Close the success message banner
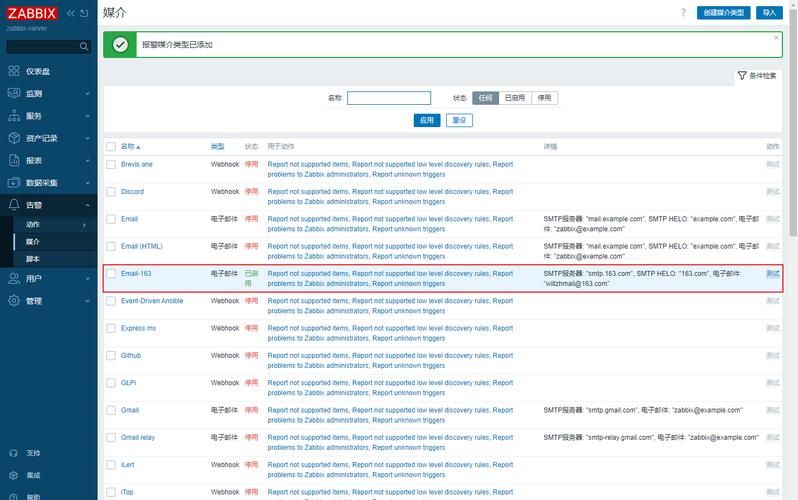This screenshot has height=500, width=798. [776, 38]
